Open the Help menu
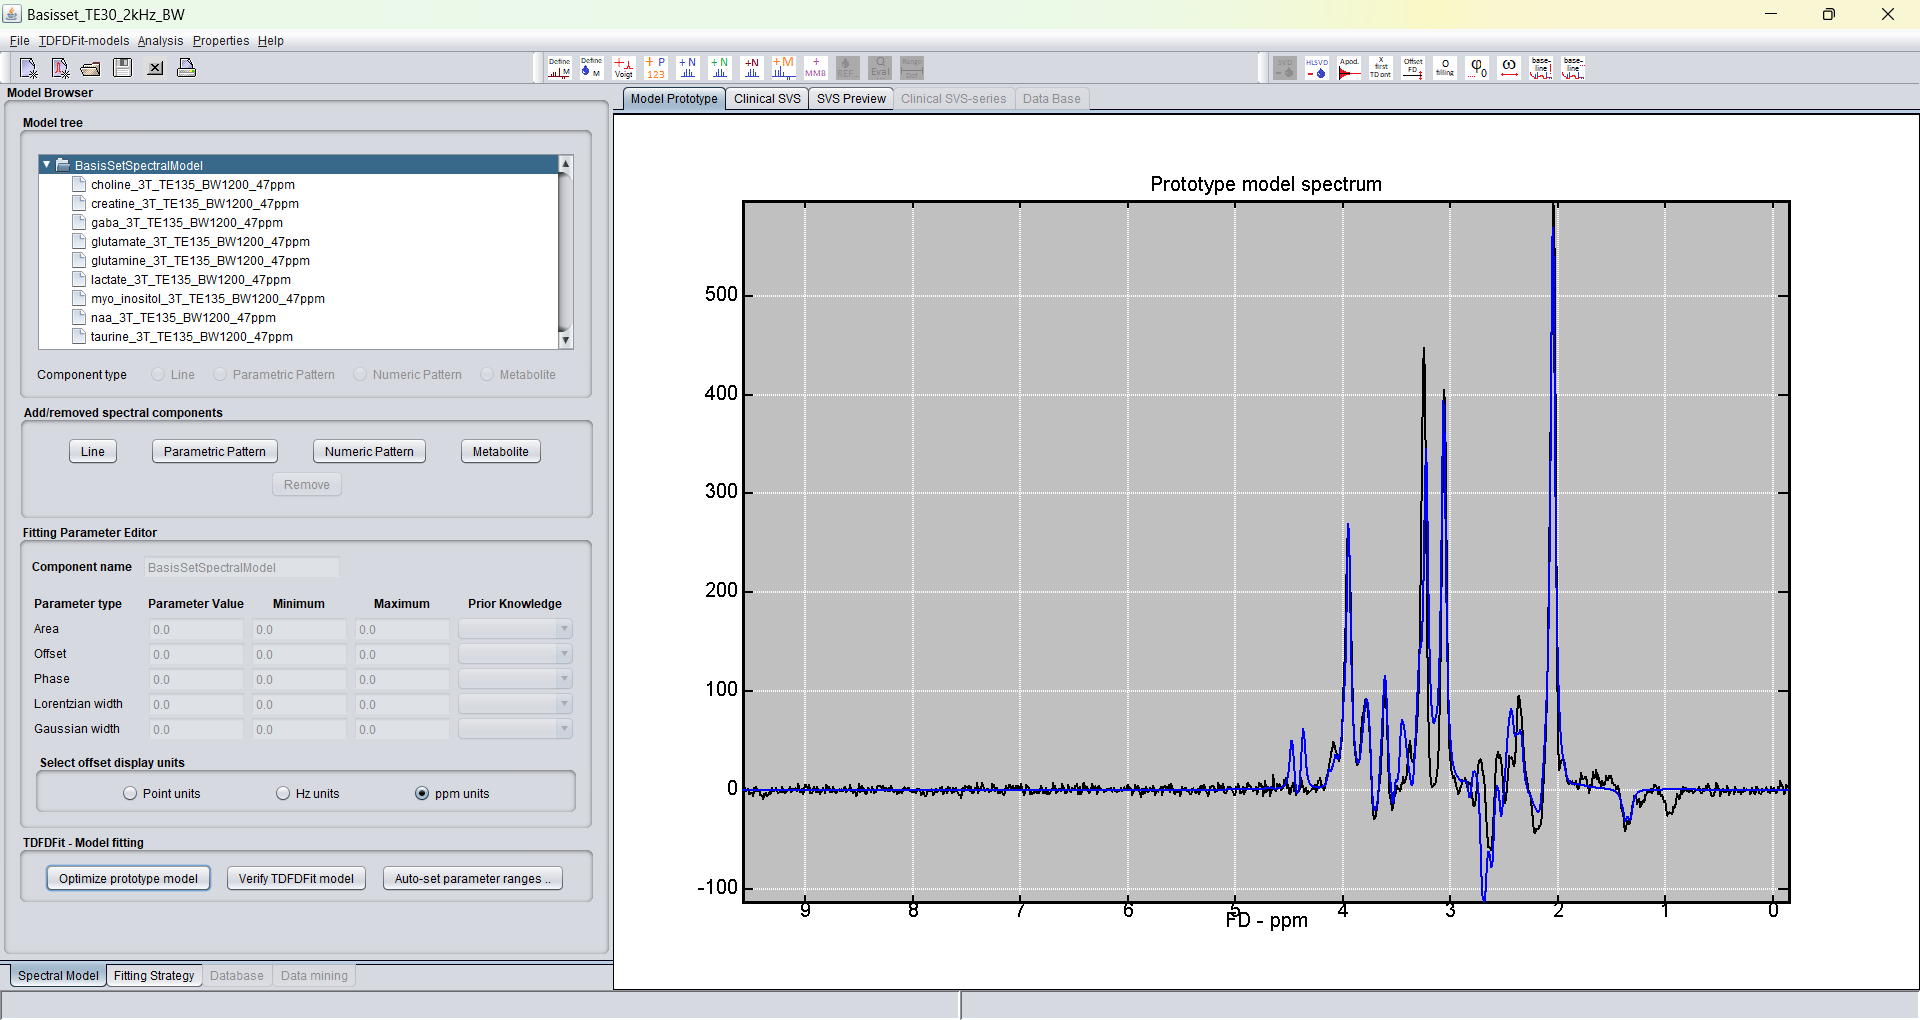The width and height of the screenshot is (1920, 1020). 271,41
